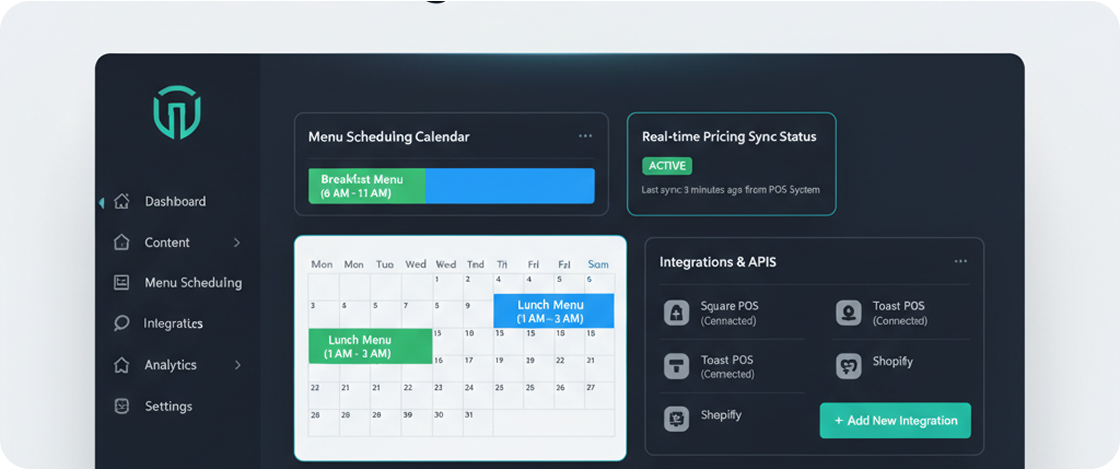Image resolution: width=1120 pixels, height=469 pixels.
Task: Click the teal shield logo in sidebar
Action: (x=177, y=112)
